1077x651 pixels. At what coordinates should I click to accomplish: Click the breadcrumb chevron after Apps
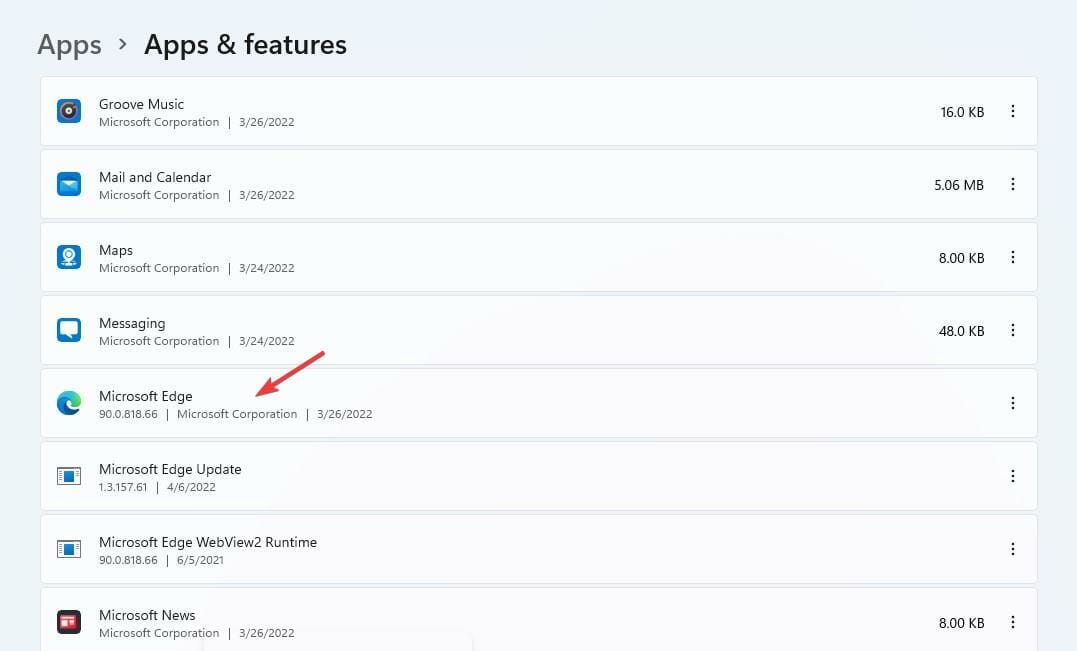123,45
